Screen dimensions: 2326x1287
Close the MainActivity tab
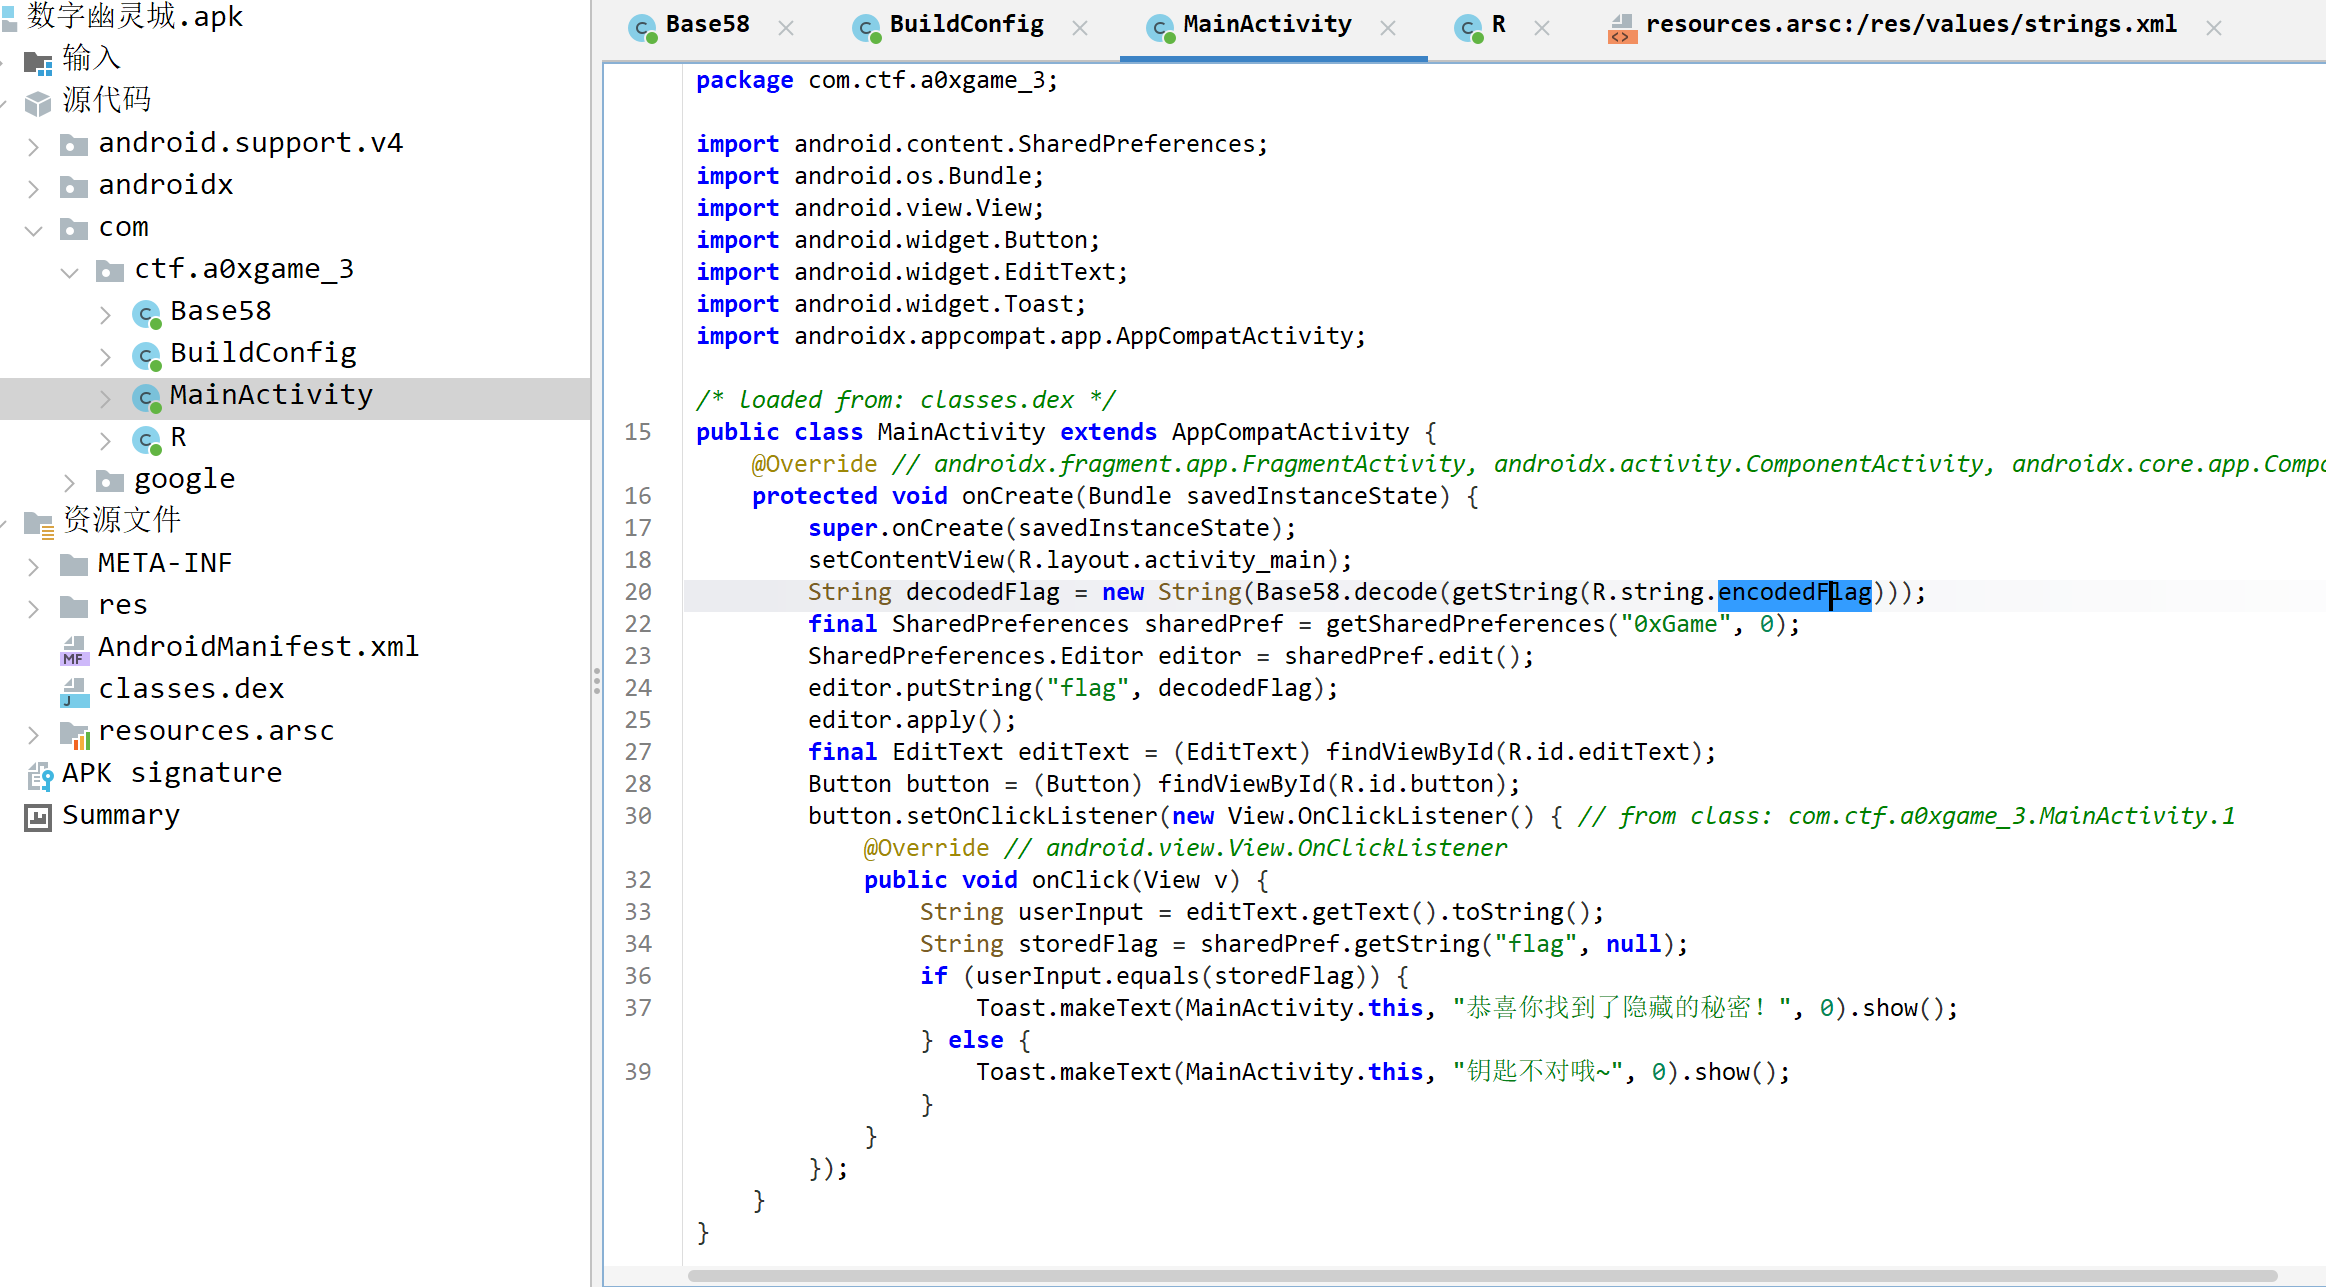1388,29
